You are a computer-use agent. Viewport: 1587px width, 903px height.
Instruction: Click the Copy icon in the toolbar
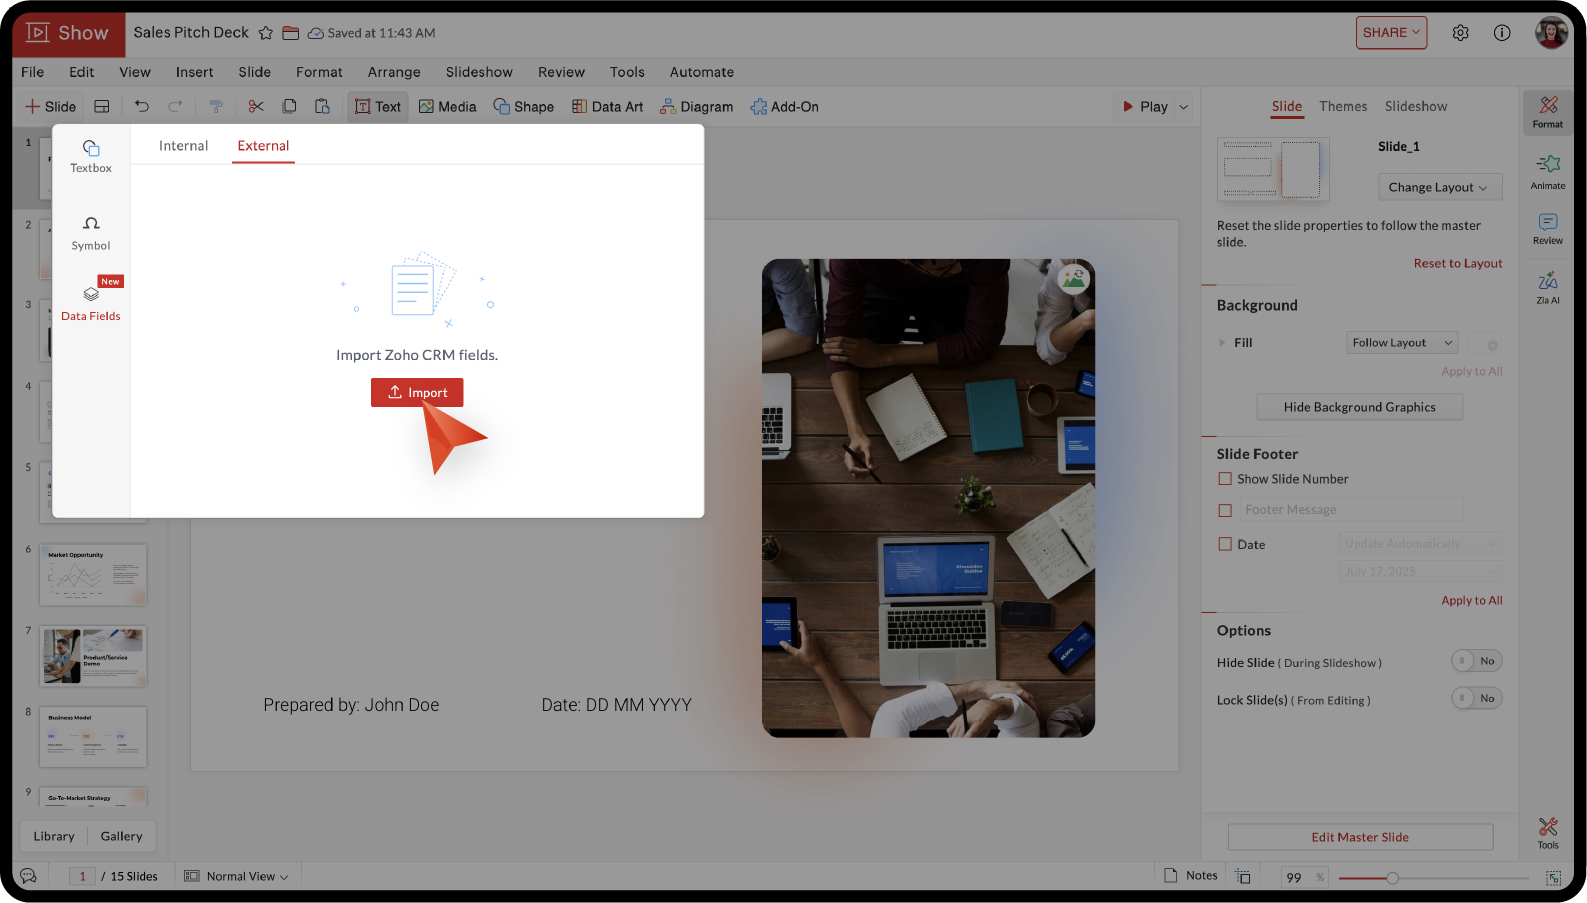pos(289,106)
